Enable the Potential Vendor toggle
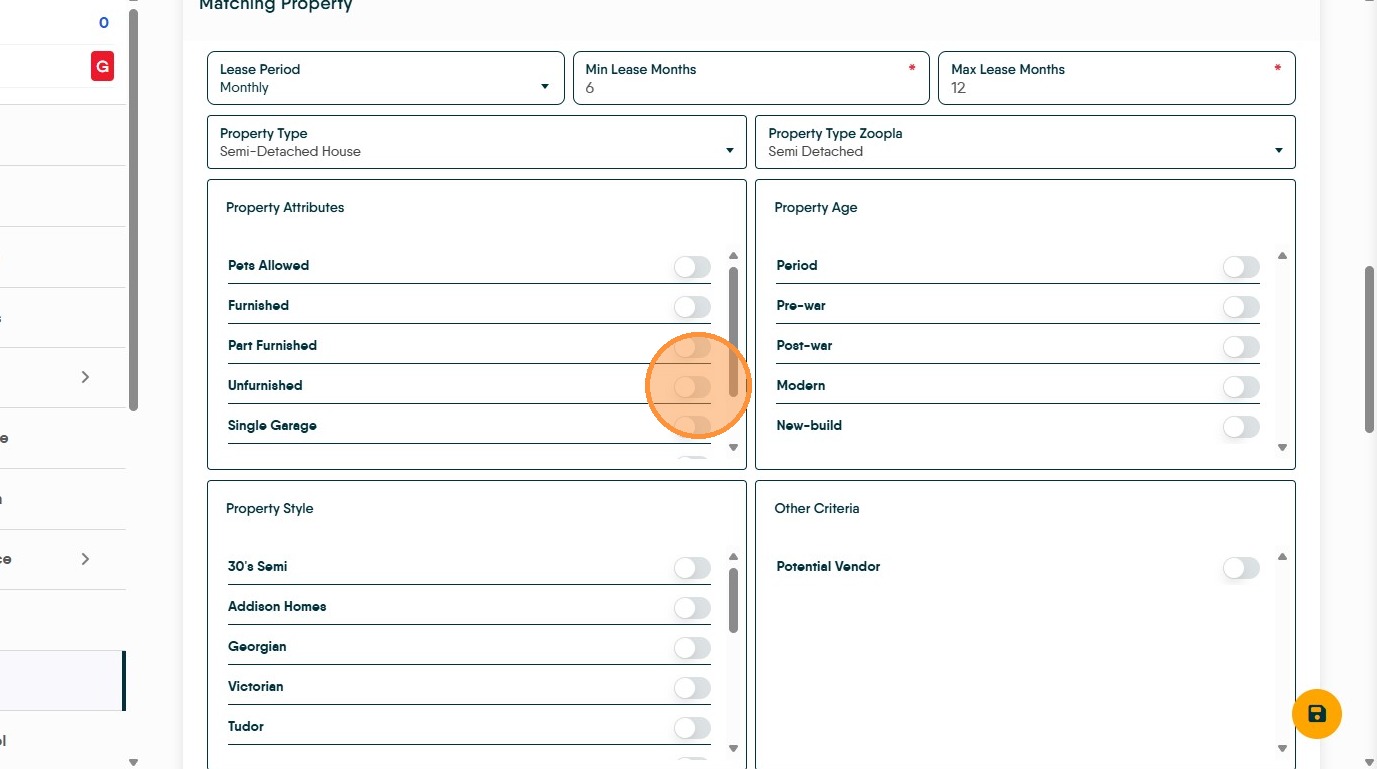Screen dimensions: 1377x769 pyautogui.click(x=1240, y=568)
